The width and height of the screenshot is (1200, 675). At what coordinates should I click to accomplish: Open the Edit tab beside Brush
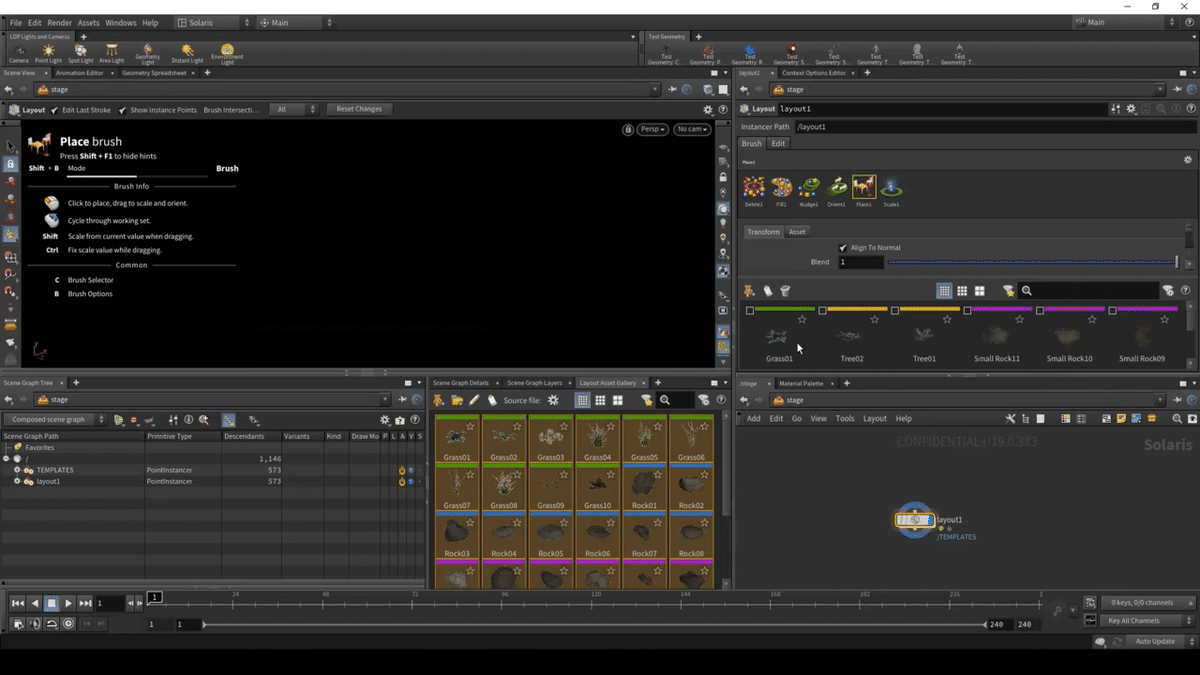point(778,144)
